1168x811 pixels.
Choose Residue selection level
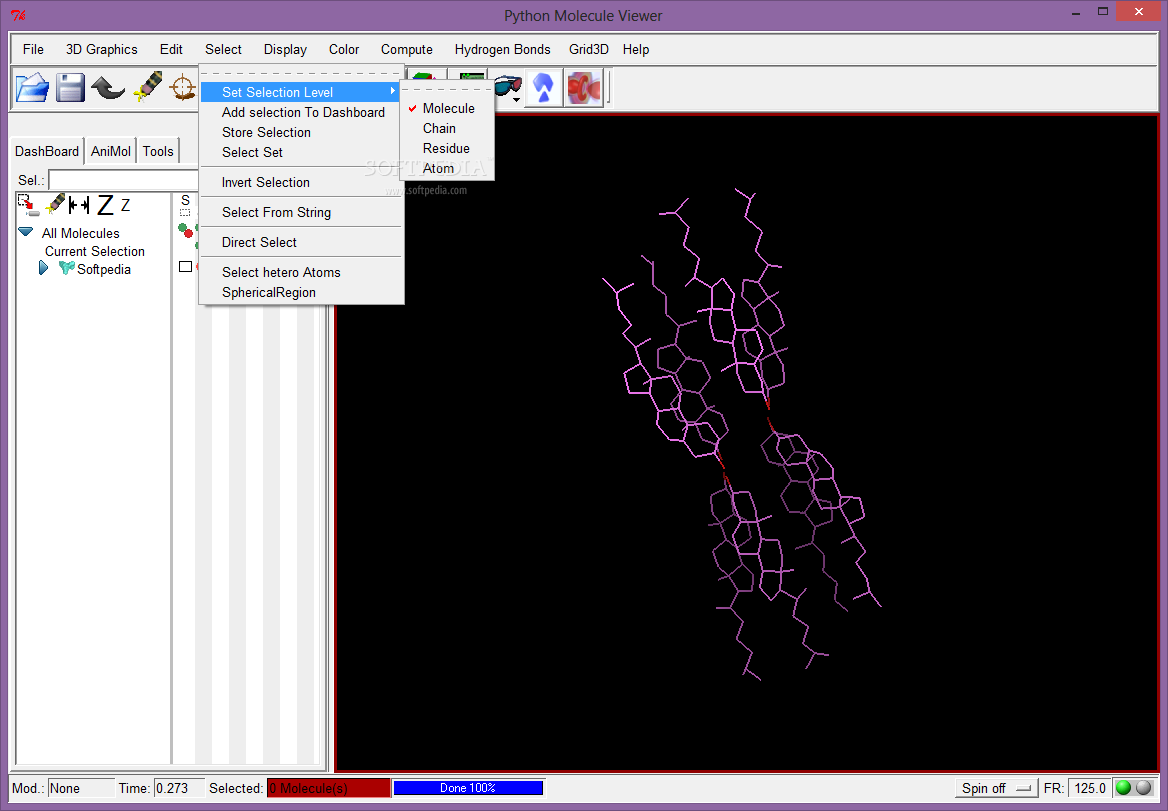point(446,149)
